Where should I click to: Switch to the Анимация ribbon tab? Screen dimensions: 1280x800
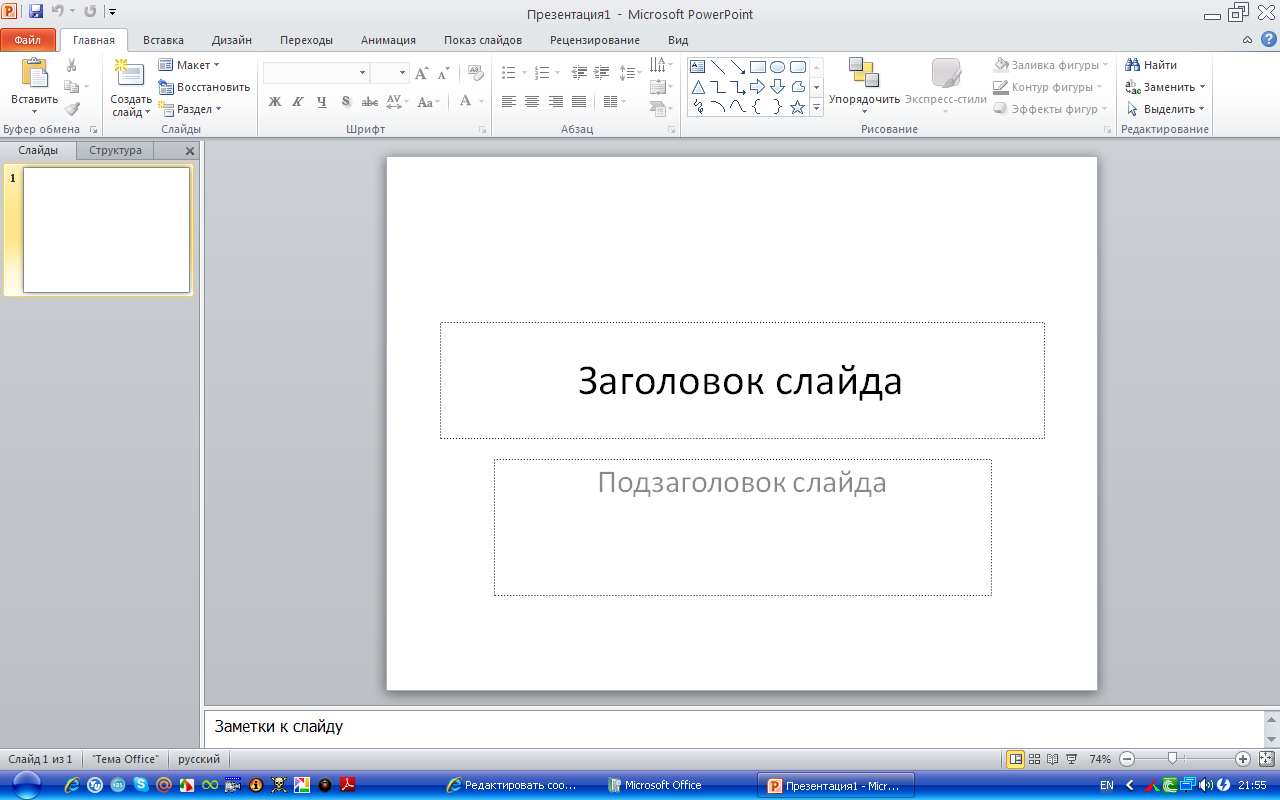click(x=388, y=40)
